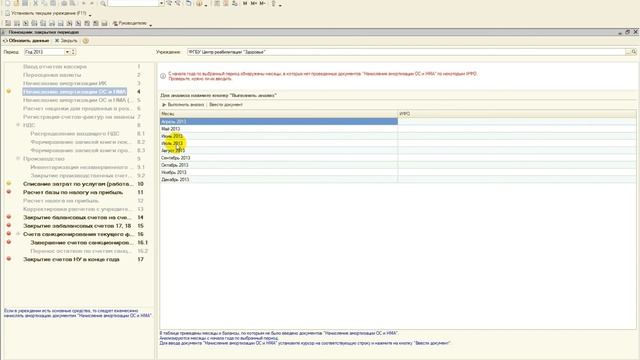Viewport: 640px width, 360px height.
Task: Open the calculator icon in the top toolbar
Action: coord(217,3)
